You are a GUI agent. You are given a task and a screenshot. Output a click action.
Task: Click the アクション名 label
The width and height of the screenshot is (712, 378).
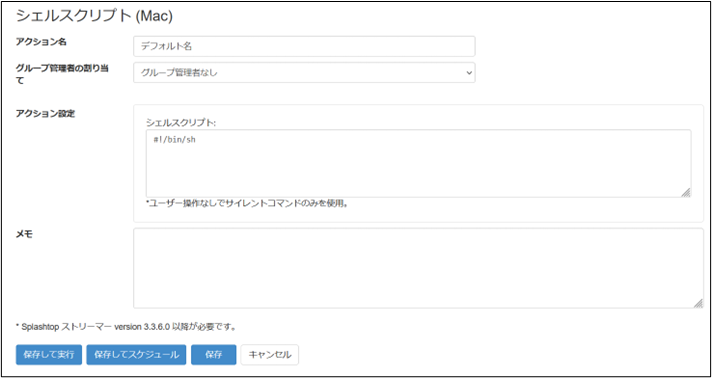click(41, 42)
